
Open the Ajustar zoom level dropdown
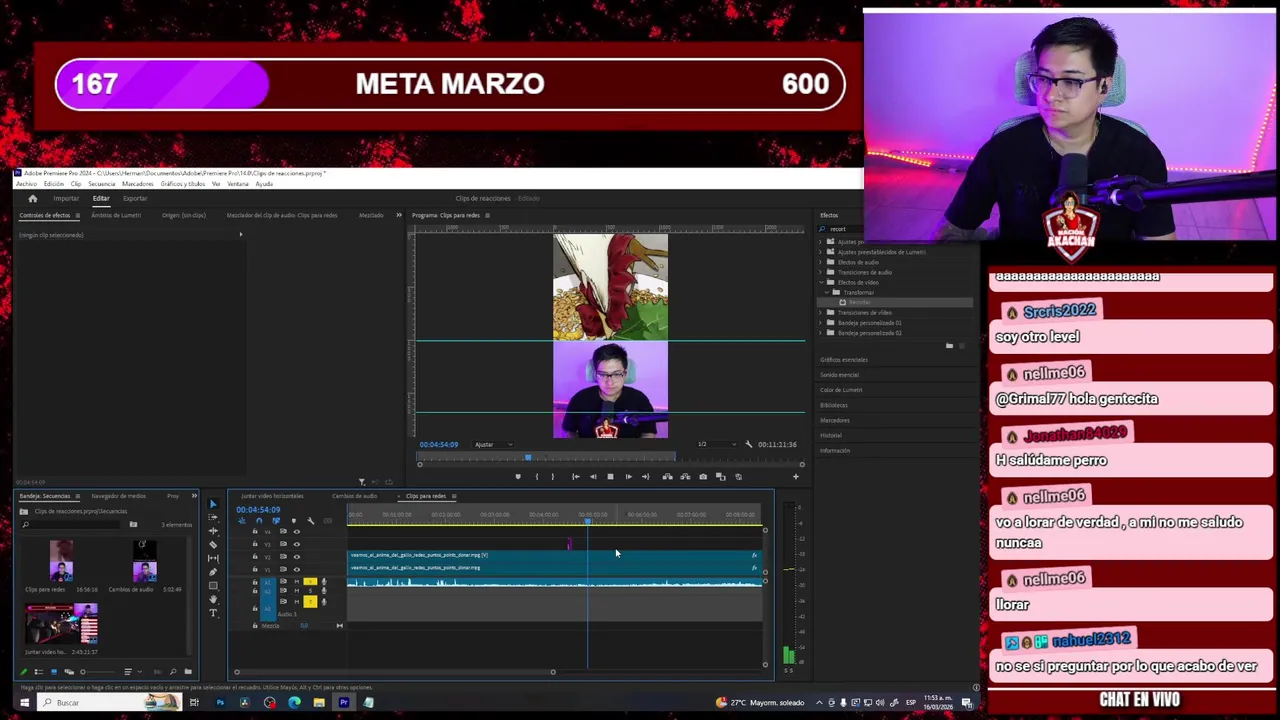pyautogui.click(x=493, y=444)
